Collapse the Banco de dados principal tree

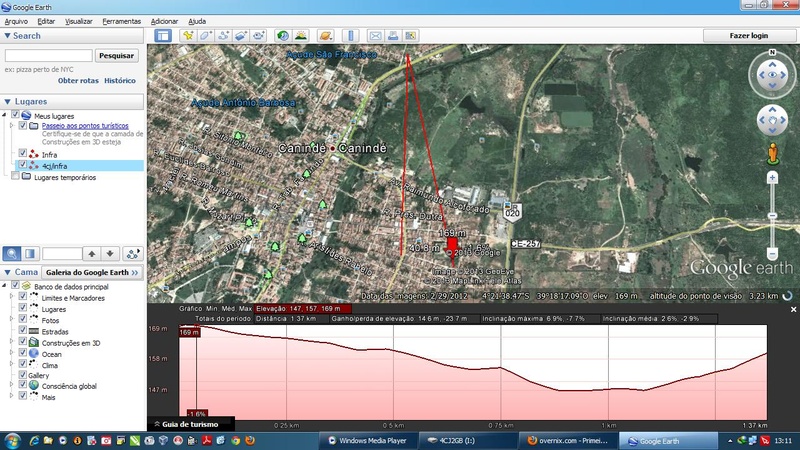[x=3, y=288]
